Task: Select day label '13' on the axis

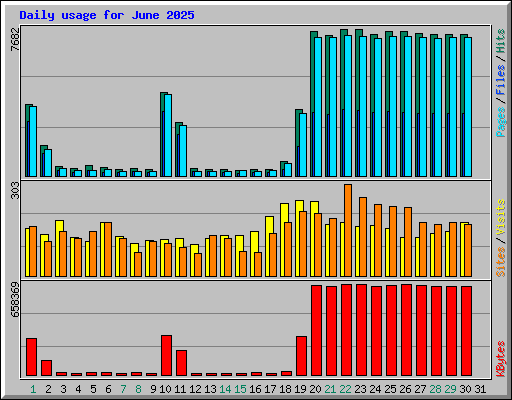Action: (x=210, y=389)
